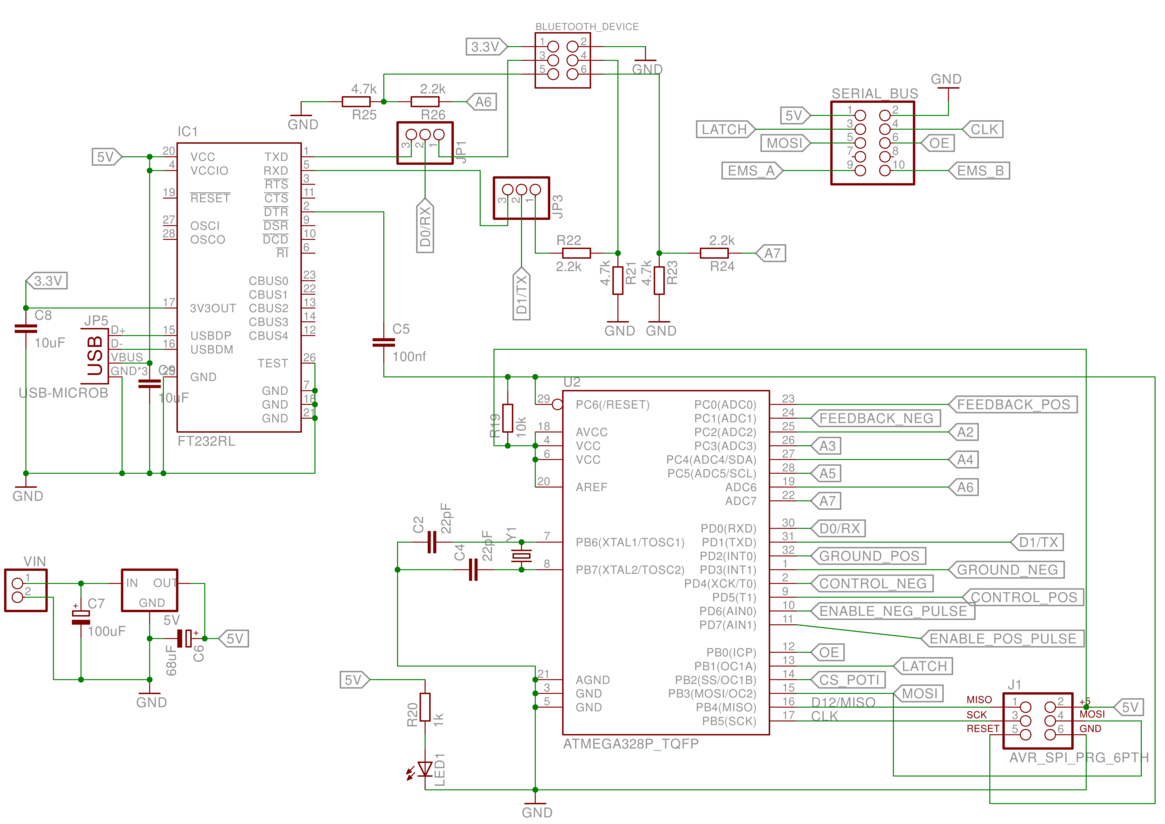Click the USB connector symbol at JP5
This screenshot has height=824, width=1165.
click(96, 357)
